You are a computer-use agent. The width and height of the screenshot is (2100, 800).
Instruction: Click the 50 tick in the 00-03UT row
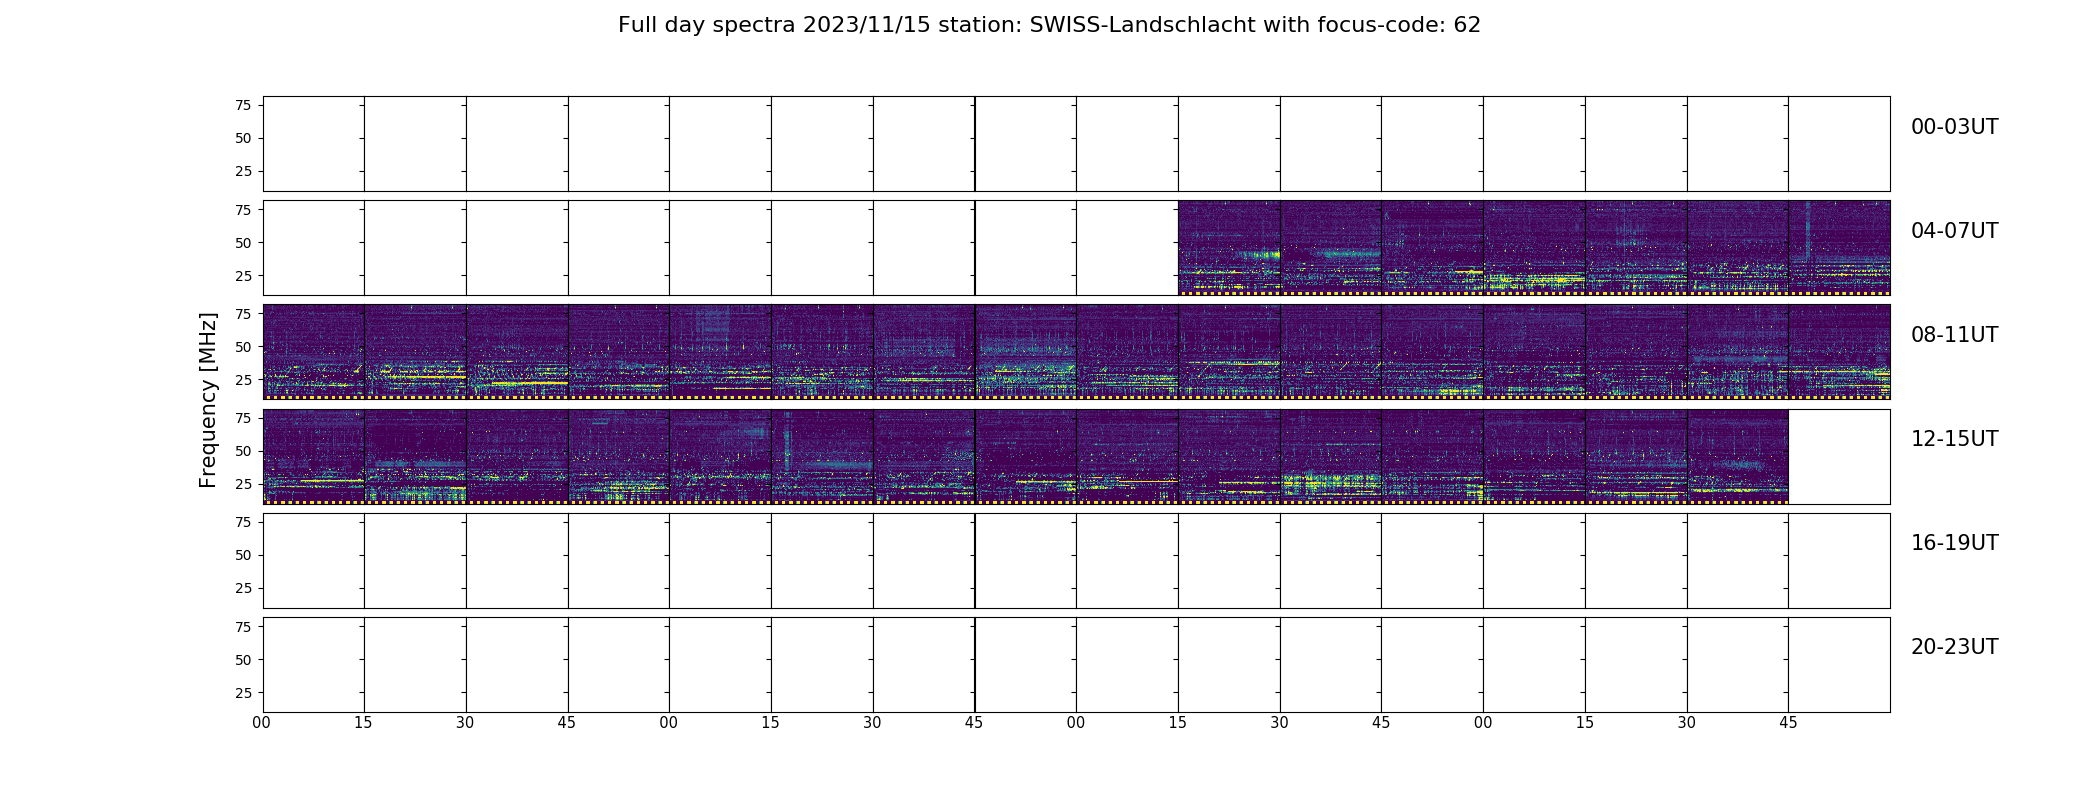click(x=243, y=138)
